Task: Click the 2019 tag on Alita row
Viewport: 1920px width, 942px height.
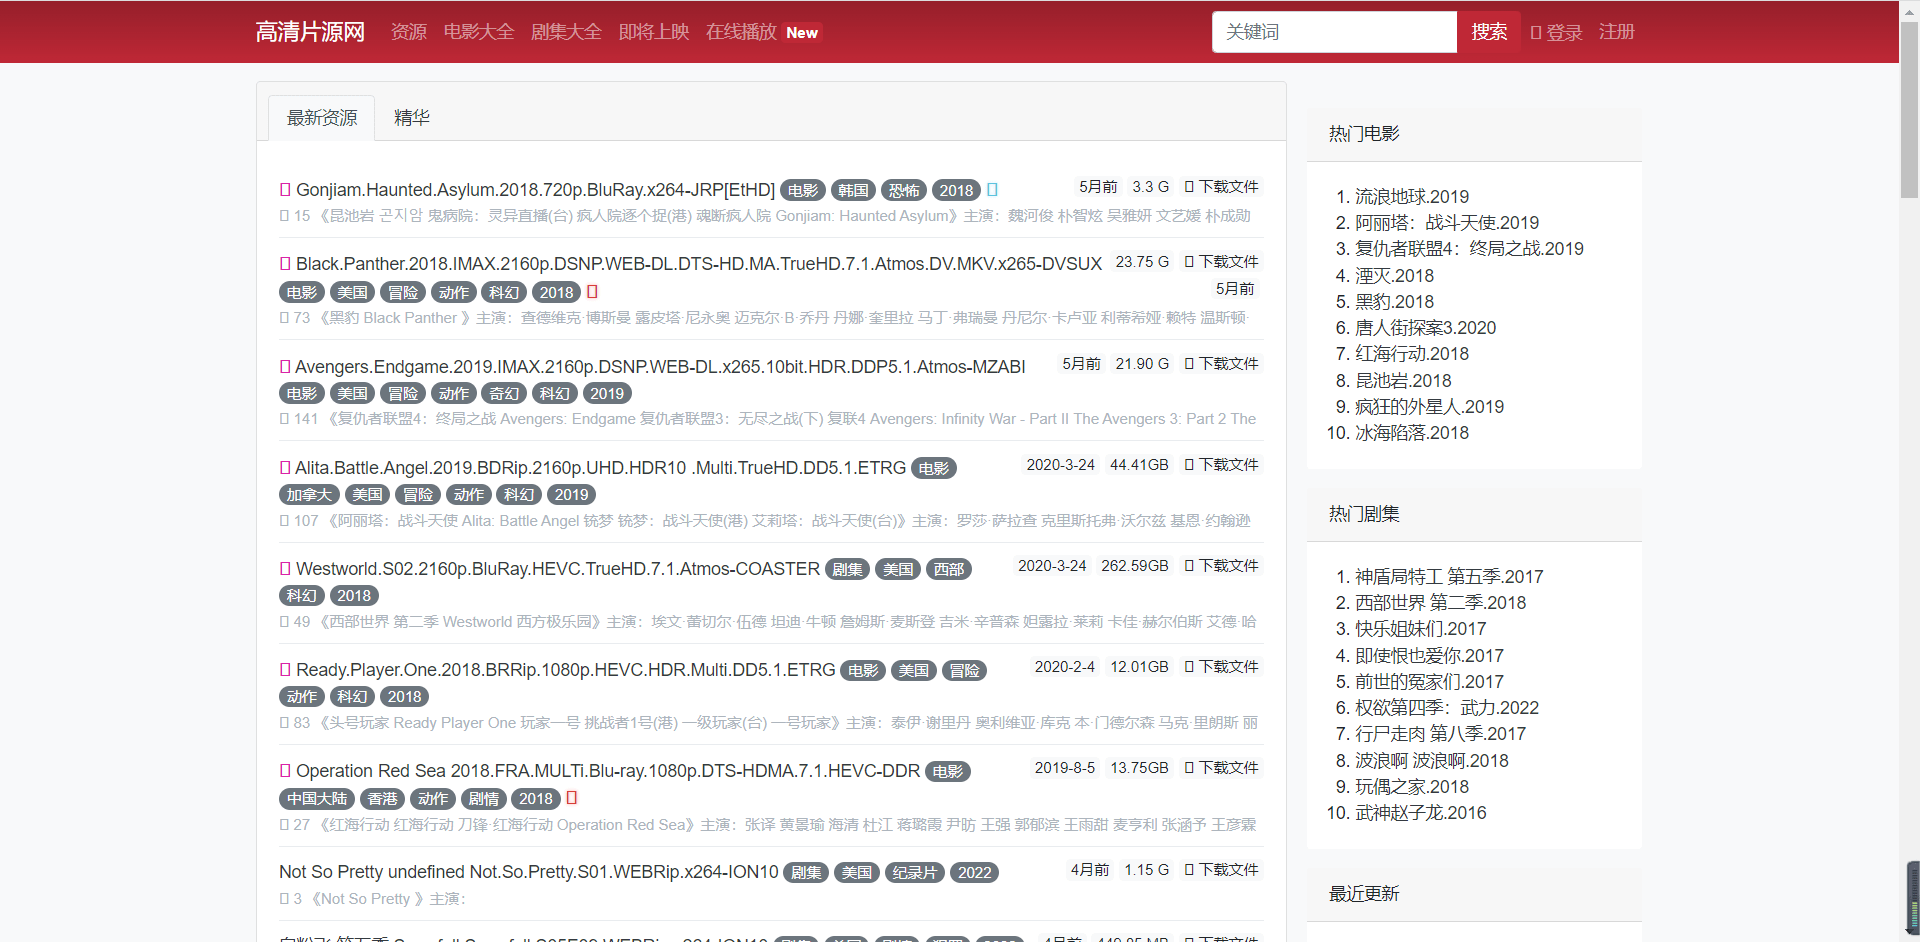Action: (x=571, y=495)
